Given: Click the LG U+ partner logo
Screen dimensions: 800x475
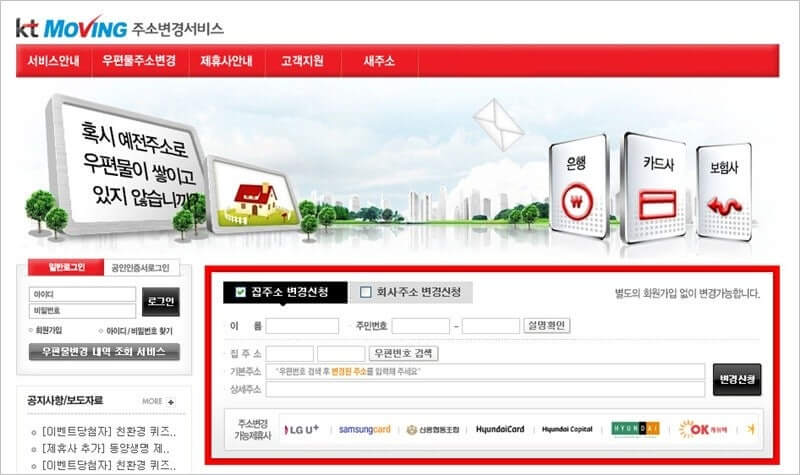Looking at the screenshot, I should click(302, 430).
